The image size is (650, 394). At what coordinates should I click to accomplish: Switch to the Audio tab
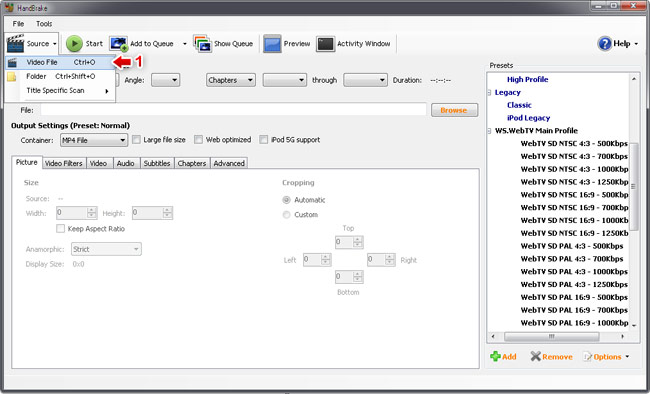pyautogui.click(x=126, y=163)
